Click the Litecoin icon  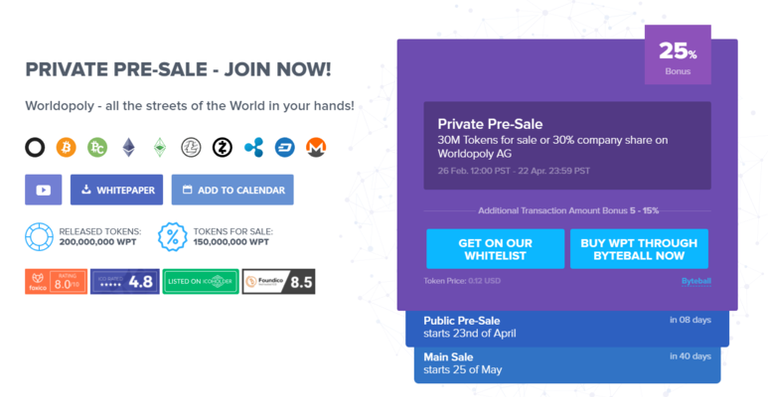point(191,147)
